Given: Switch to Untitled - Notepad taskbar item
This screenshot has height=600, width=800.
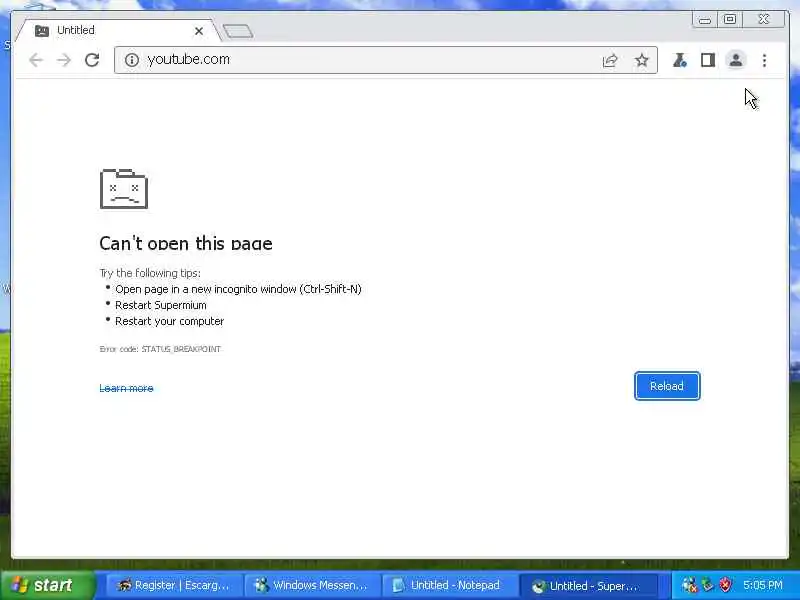Looking at the screenshot, I should tap(449, 585).
